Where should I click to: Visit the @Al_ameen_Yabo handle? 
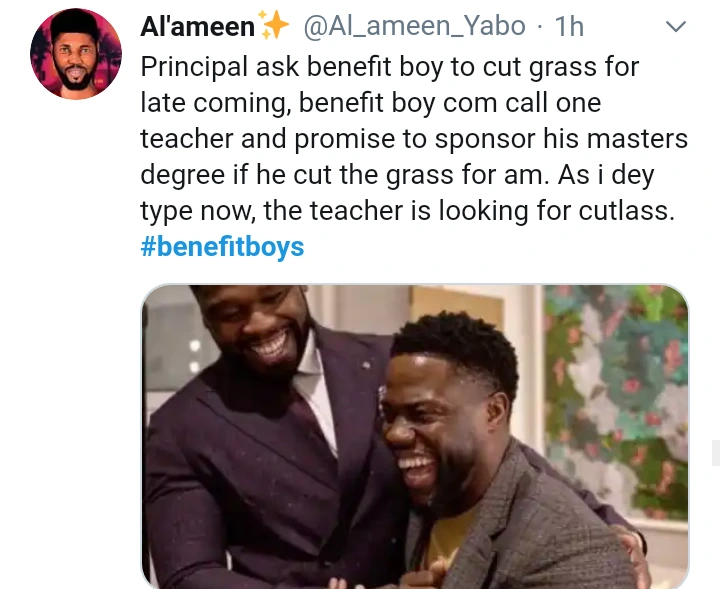click(x=414, y=26)
